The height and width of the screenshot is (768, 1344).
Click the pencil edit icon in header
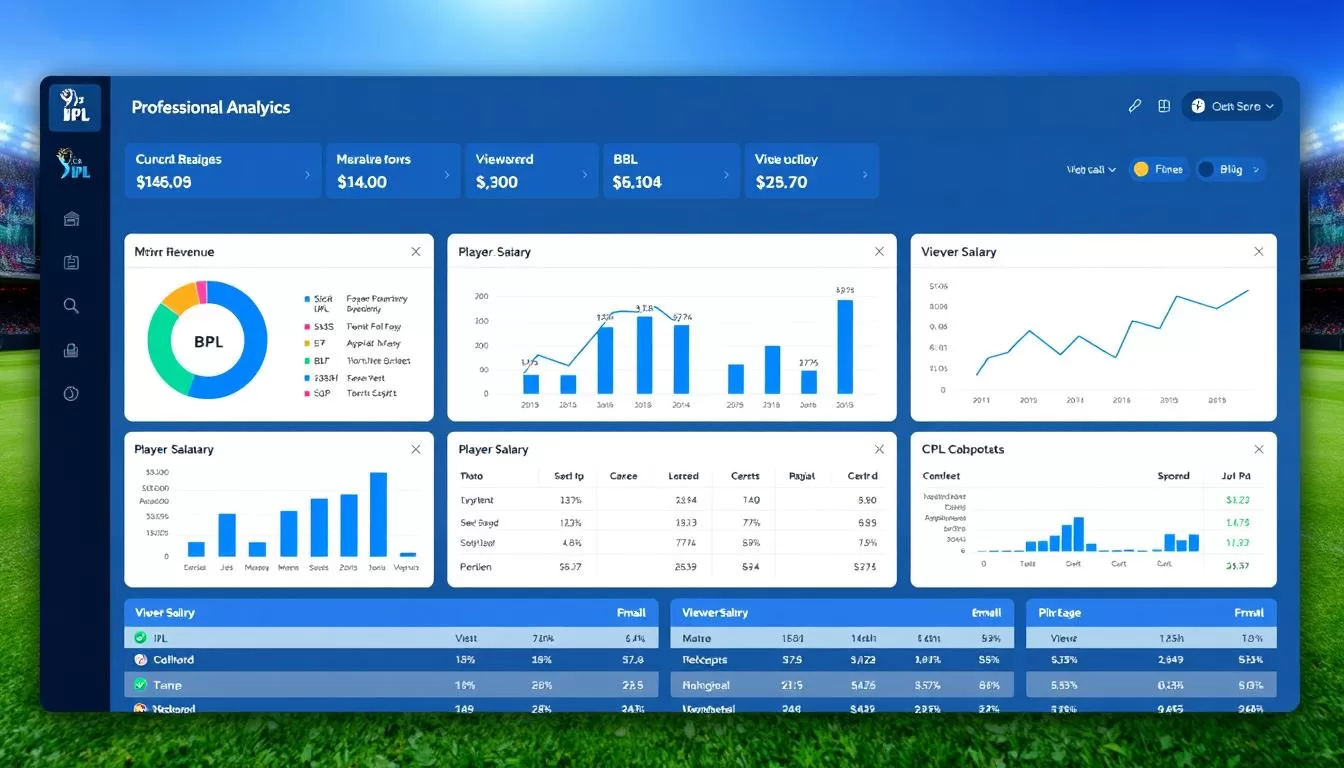[x=1135, y=106]
